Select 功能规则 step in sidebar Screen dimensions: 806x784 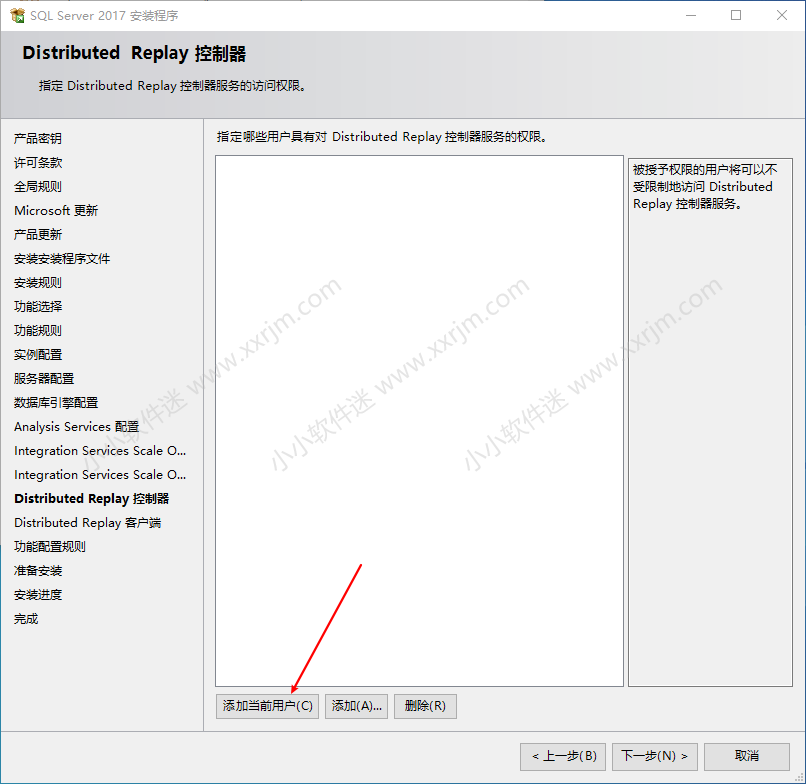point(38,331)
